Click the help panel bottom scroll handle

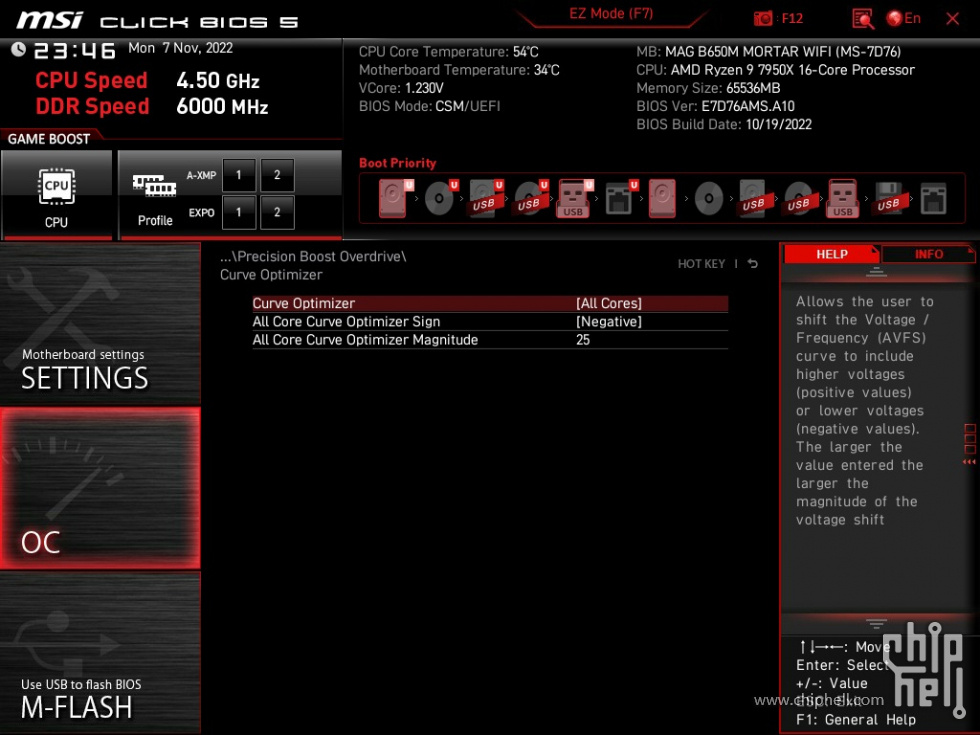(x=876, y=624)
